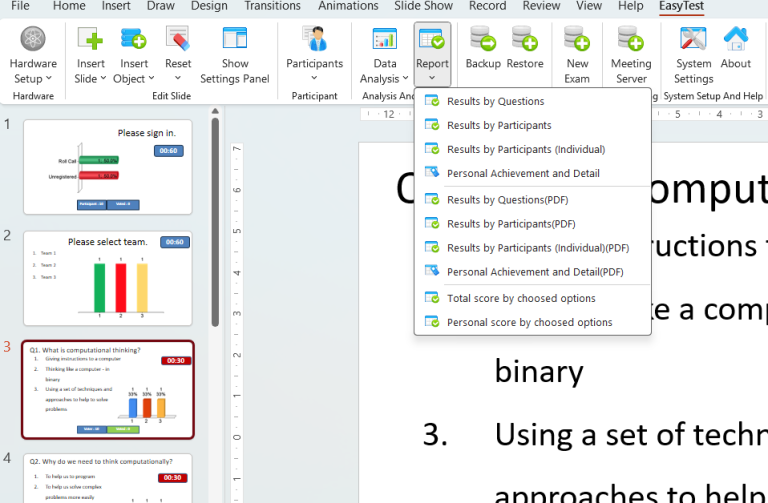Click the Reset eraser icon
Viewport: 768px width, 503px height.
pyautogui.click(x=178, y=39)
